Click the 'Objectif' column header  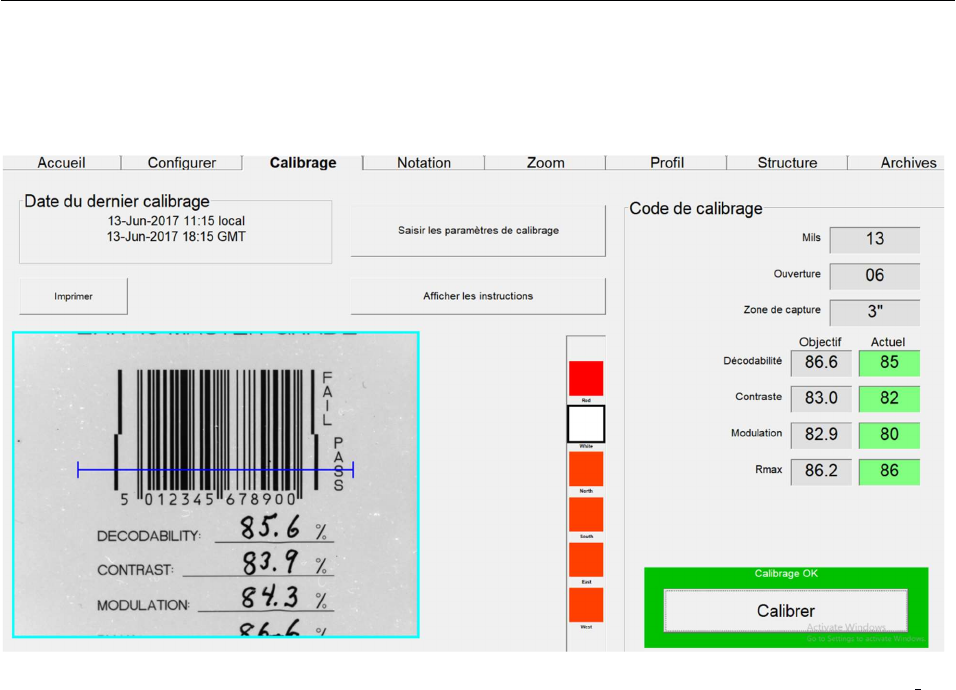point(820,342)
